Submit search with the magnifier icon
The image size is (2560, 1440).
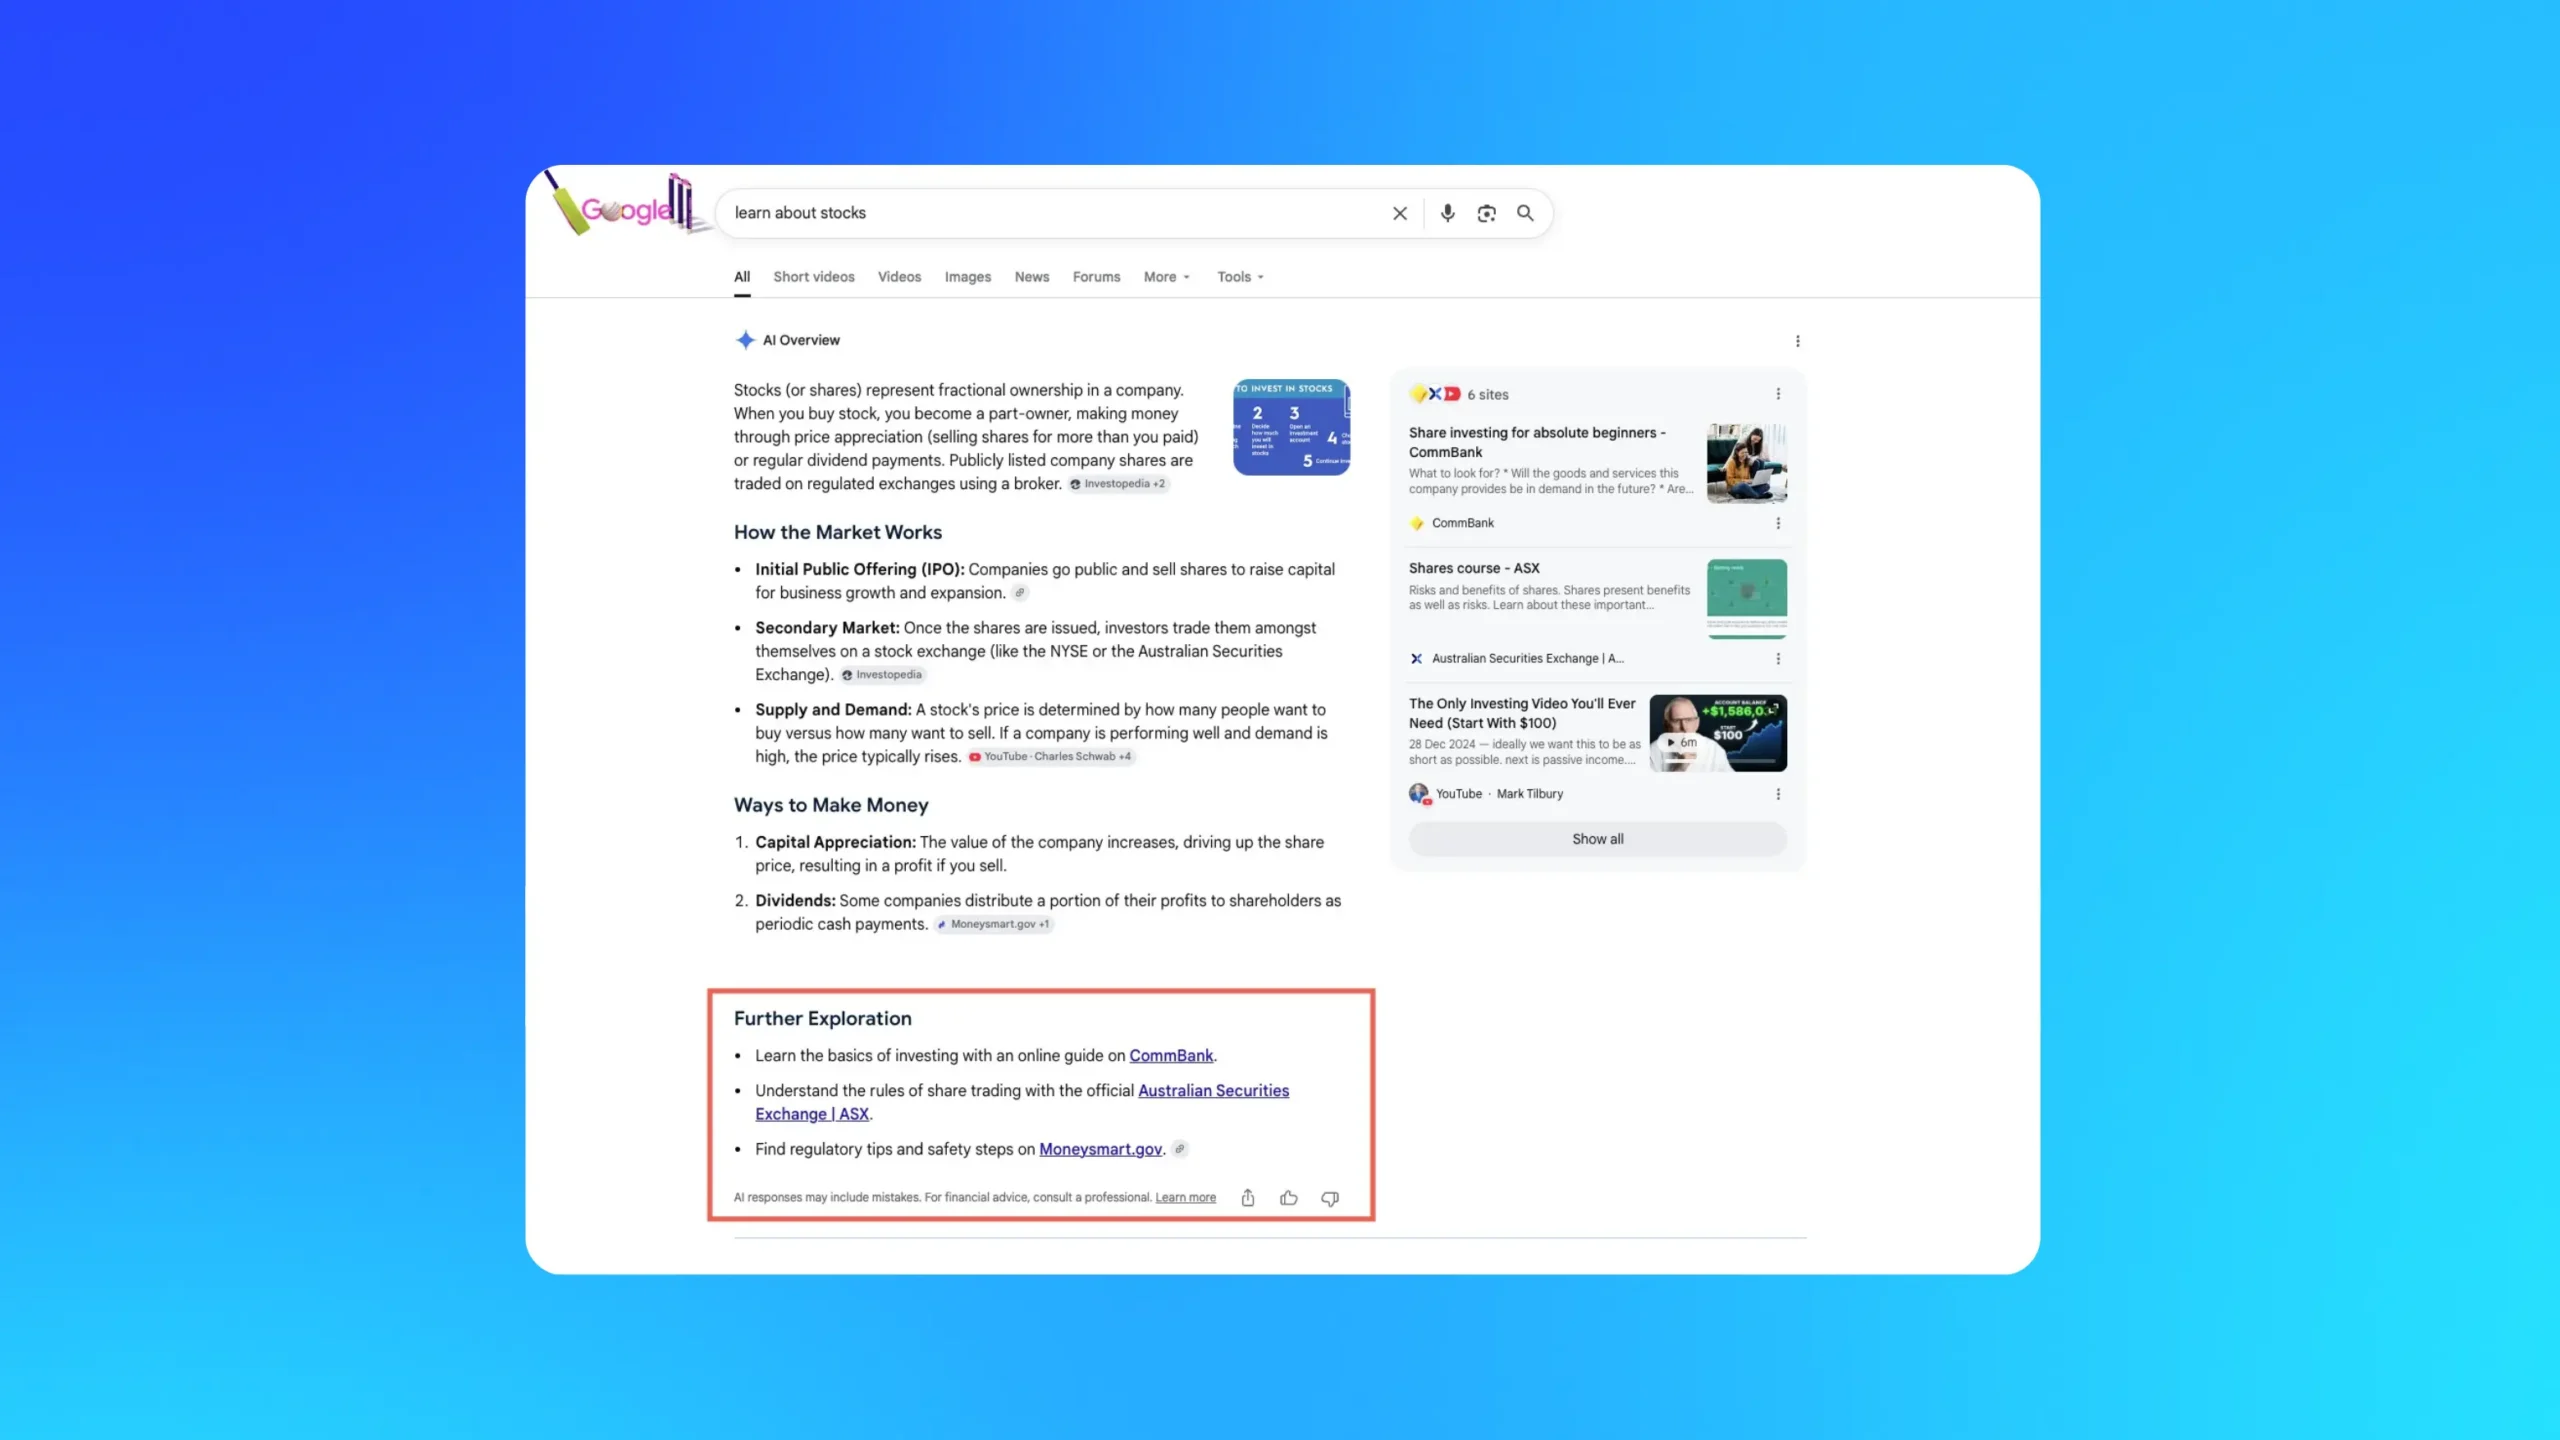pos(1525,213)
